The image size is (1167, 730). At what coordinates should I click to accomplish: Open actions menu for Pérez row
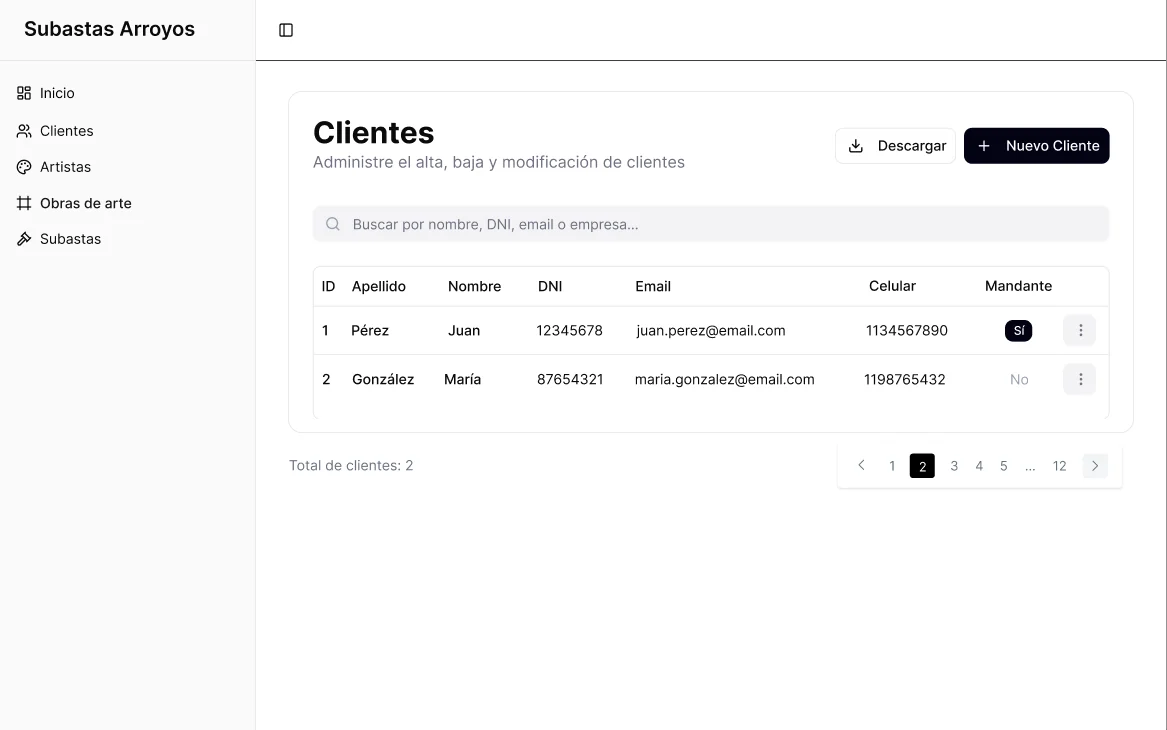1080,330
